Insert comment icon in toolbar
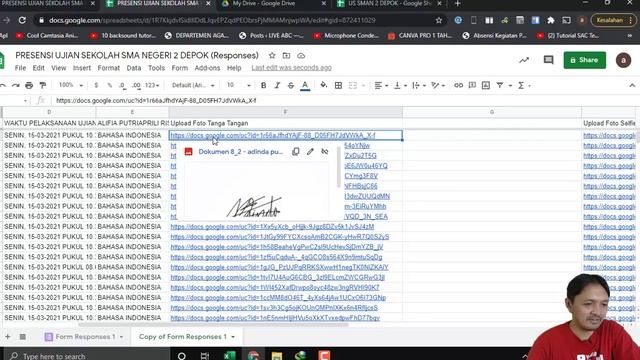This screenshot has height=360, width=640. tap(472, 85)
